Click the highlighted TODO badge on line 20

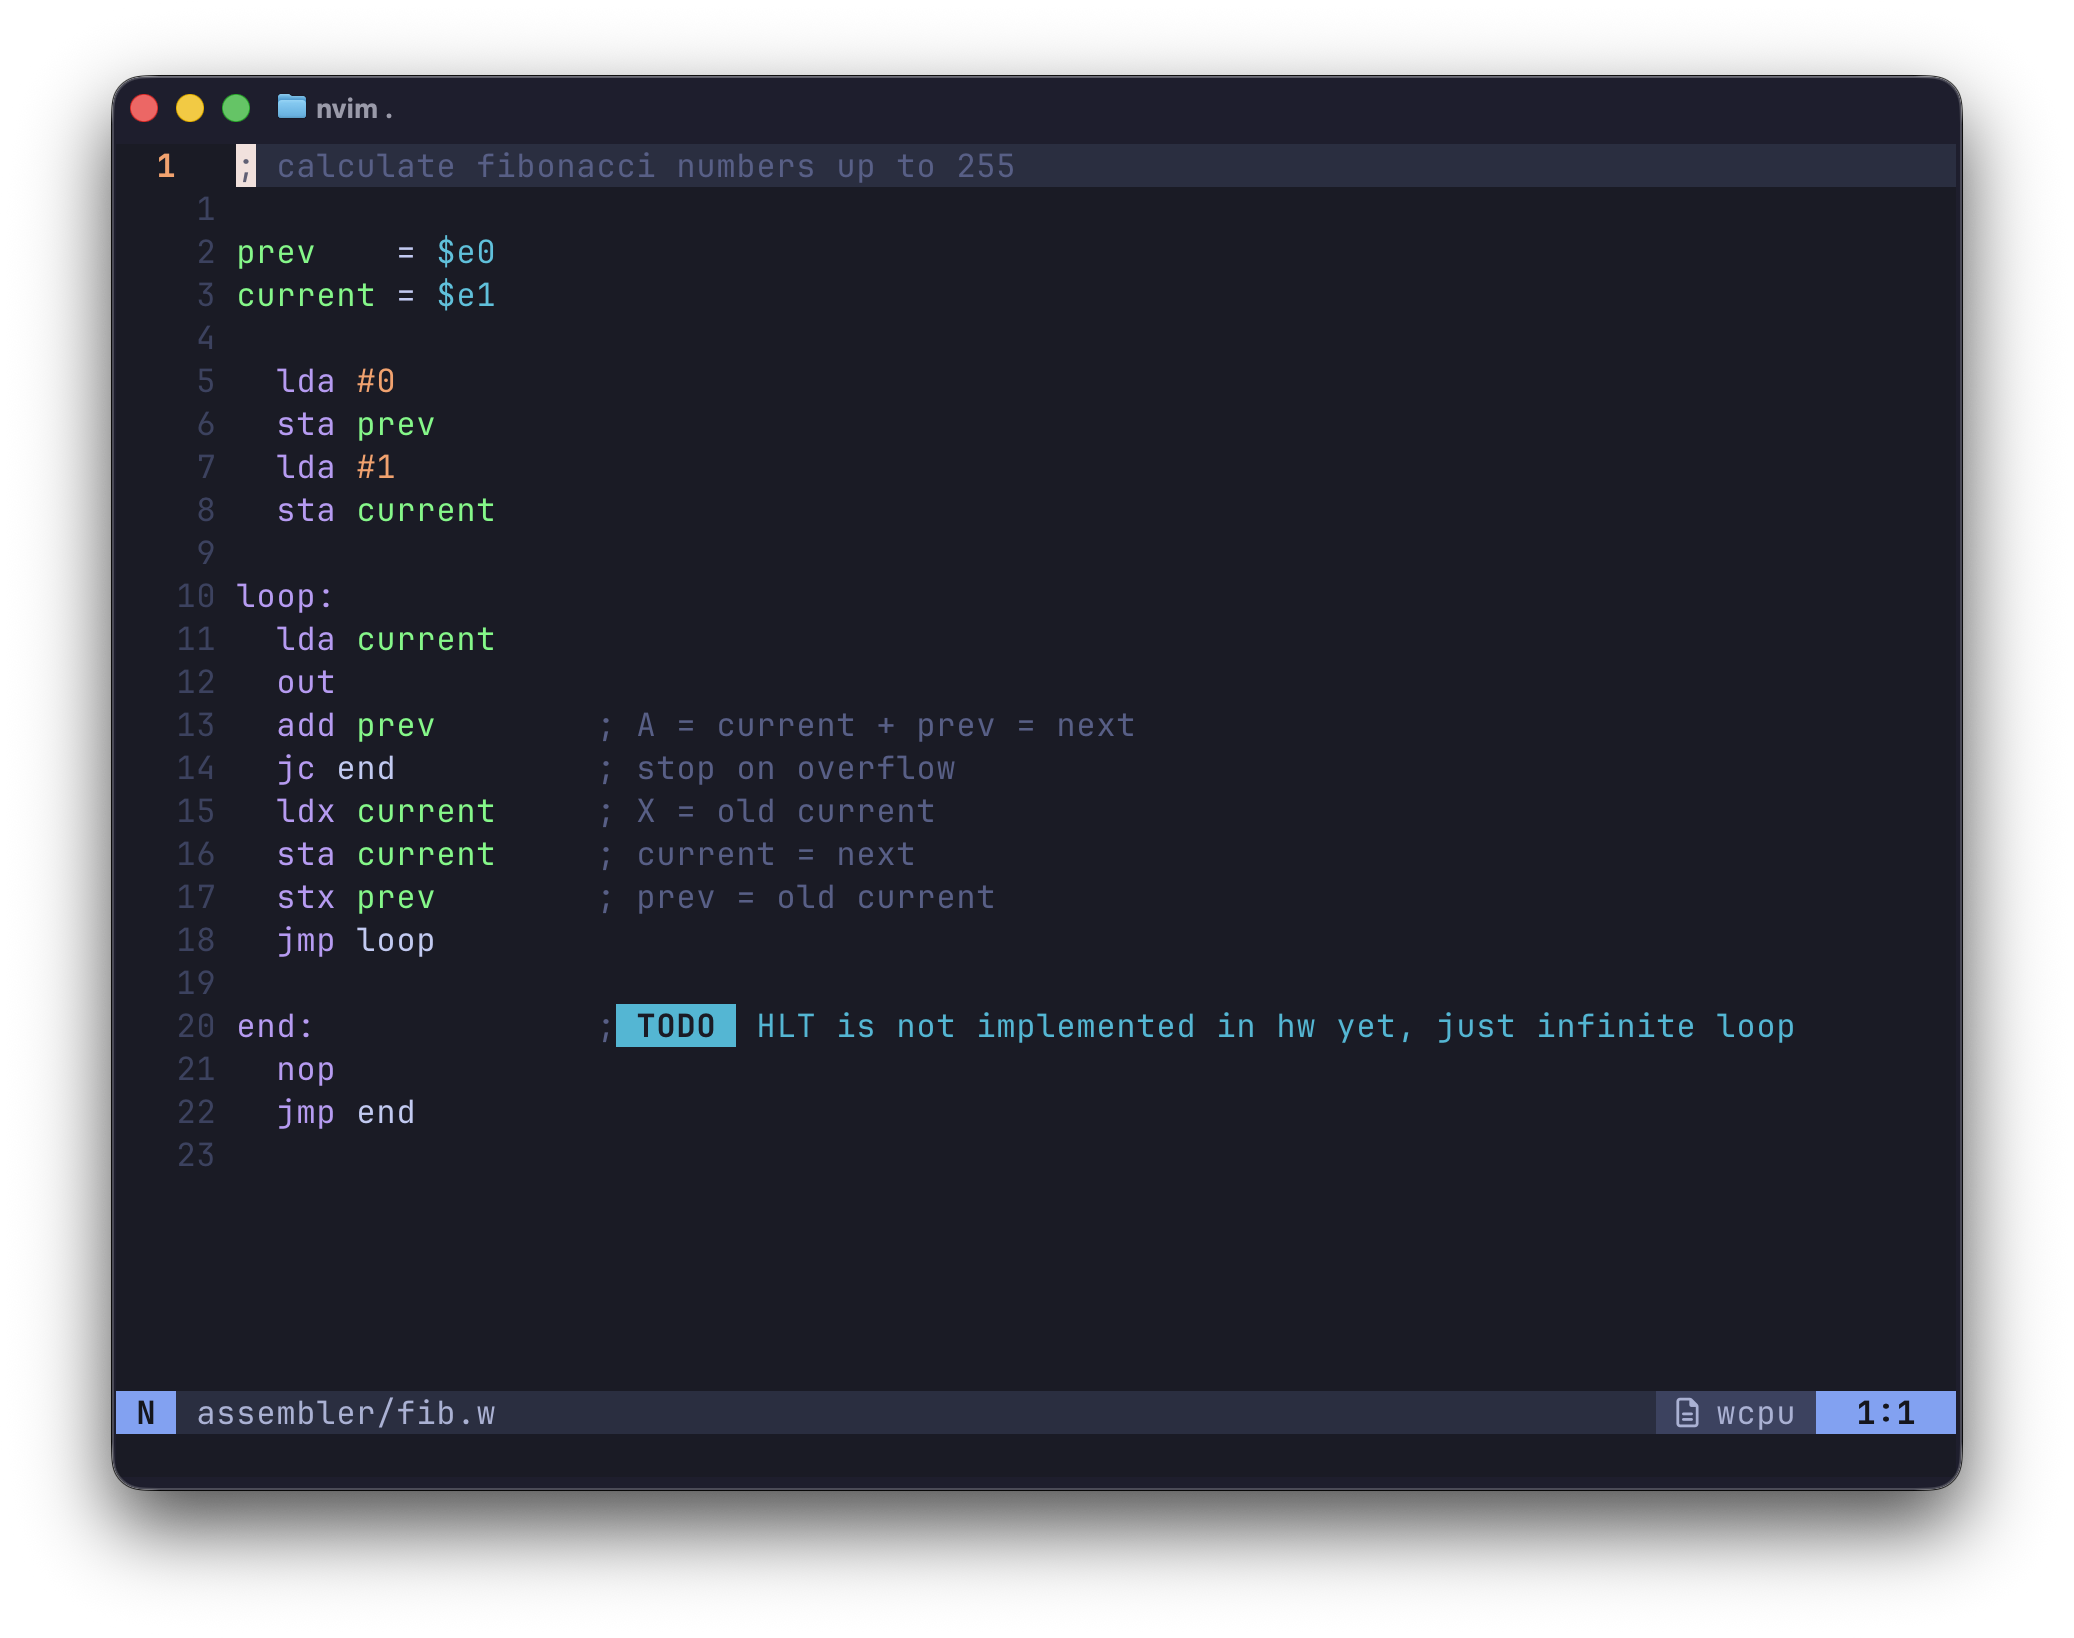click(x=676, y=1025)
